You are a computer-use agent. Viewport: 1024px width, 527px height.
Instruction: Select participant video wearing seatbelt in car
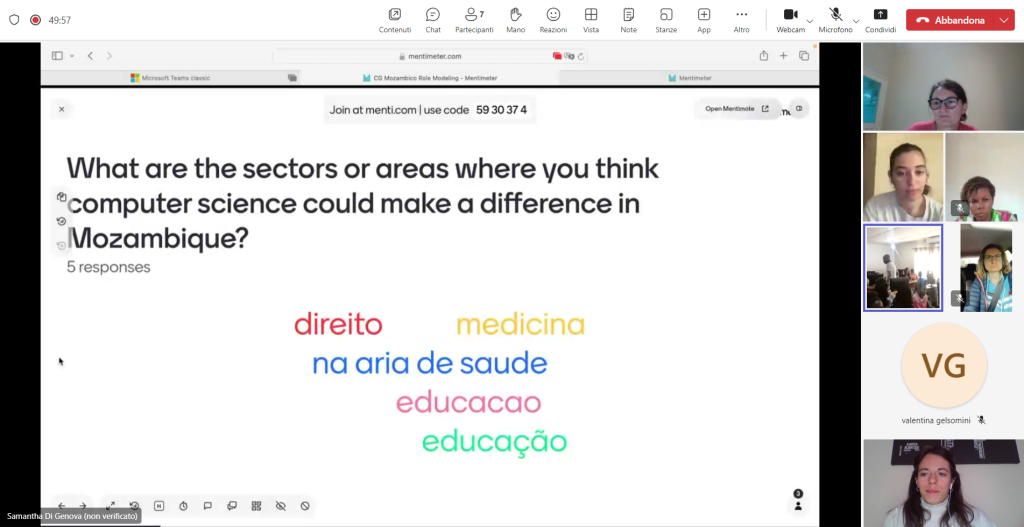point(985,268)
